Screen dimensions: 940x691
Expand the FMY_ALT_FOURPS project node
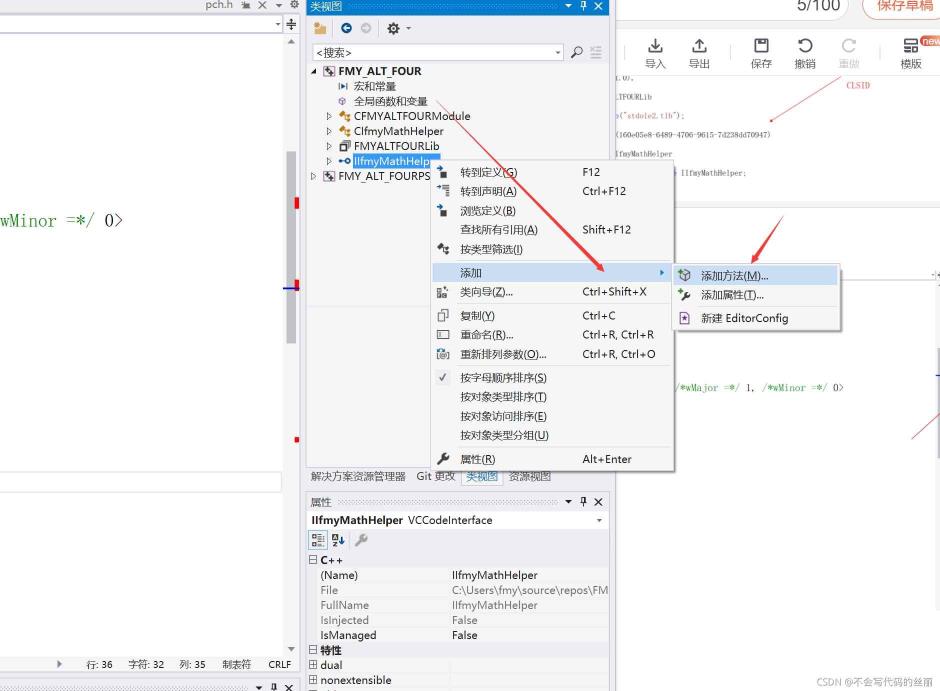click(x=314, y=176)
